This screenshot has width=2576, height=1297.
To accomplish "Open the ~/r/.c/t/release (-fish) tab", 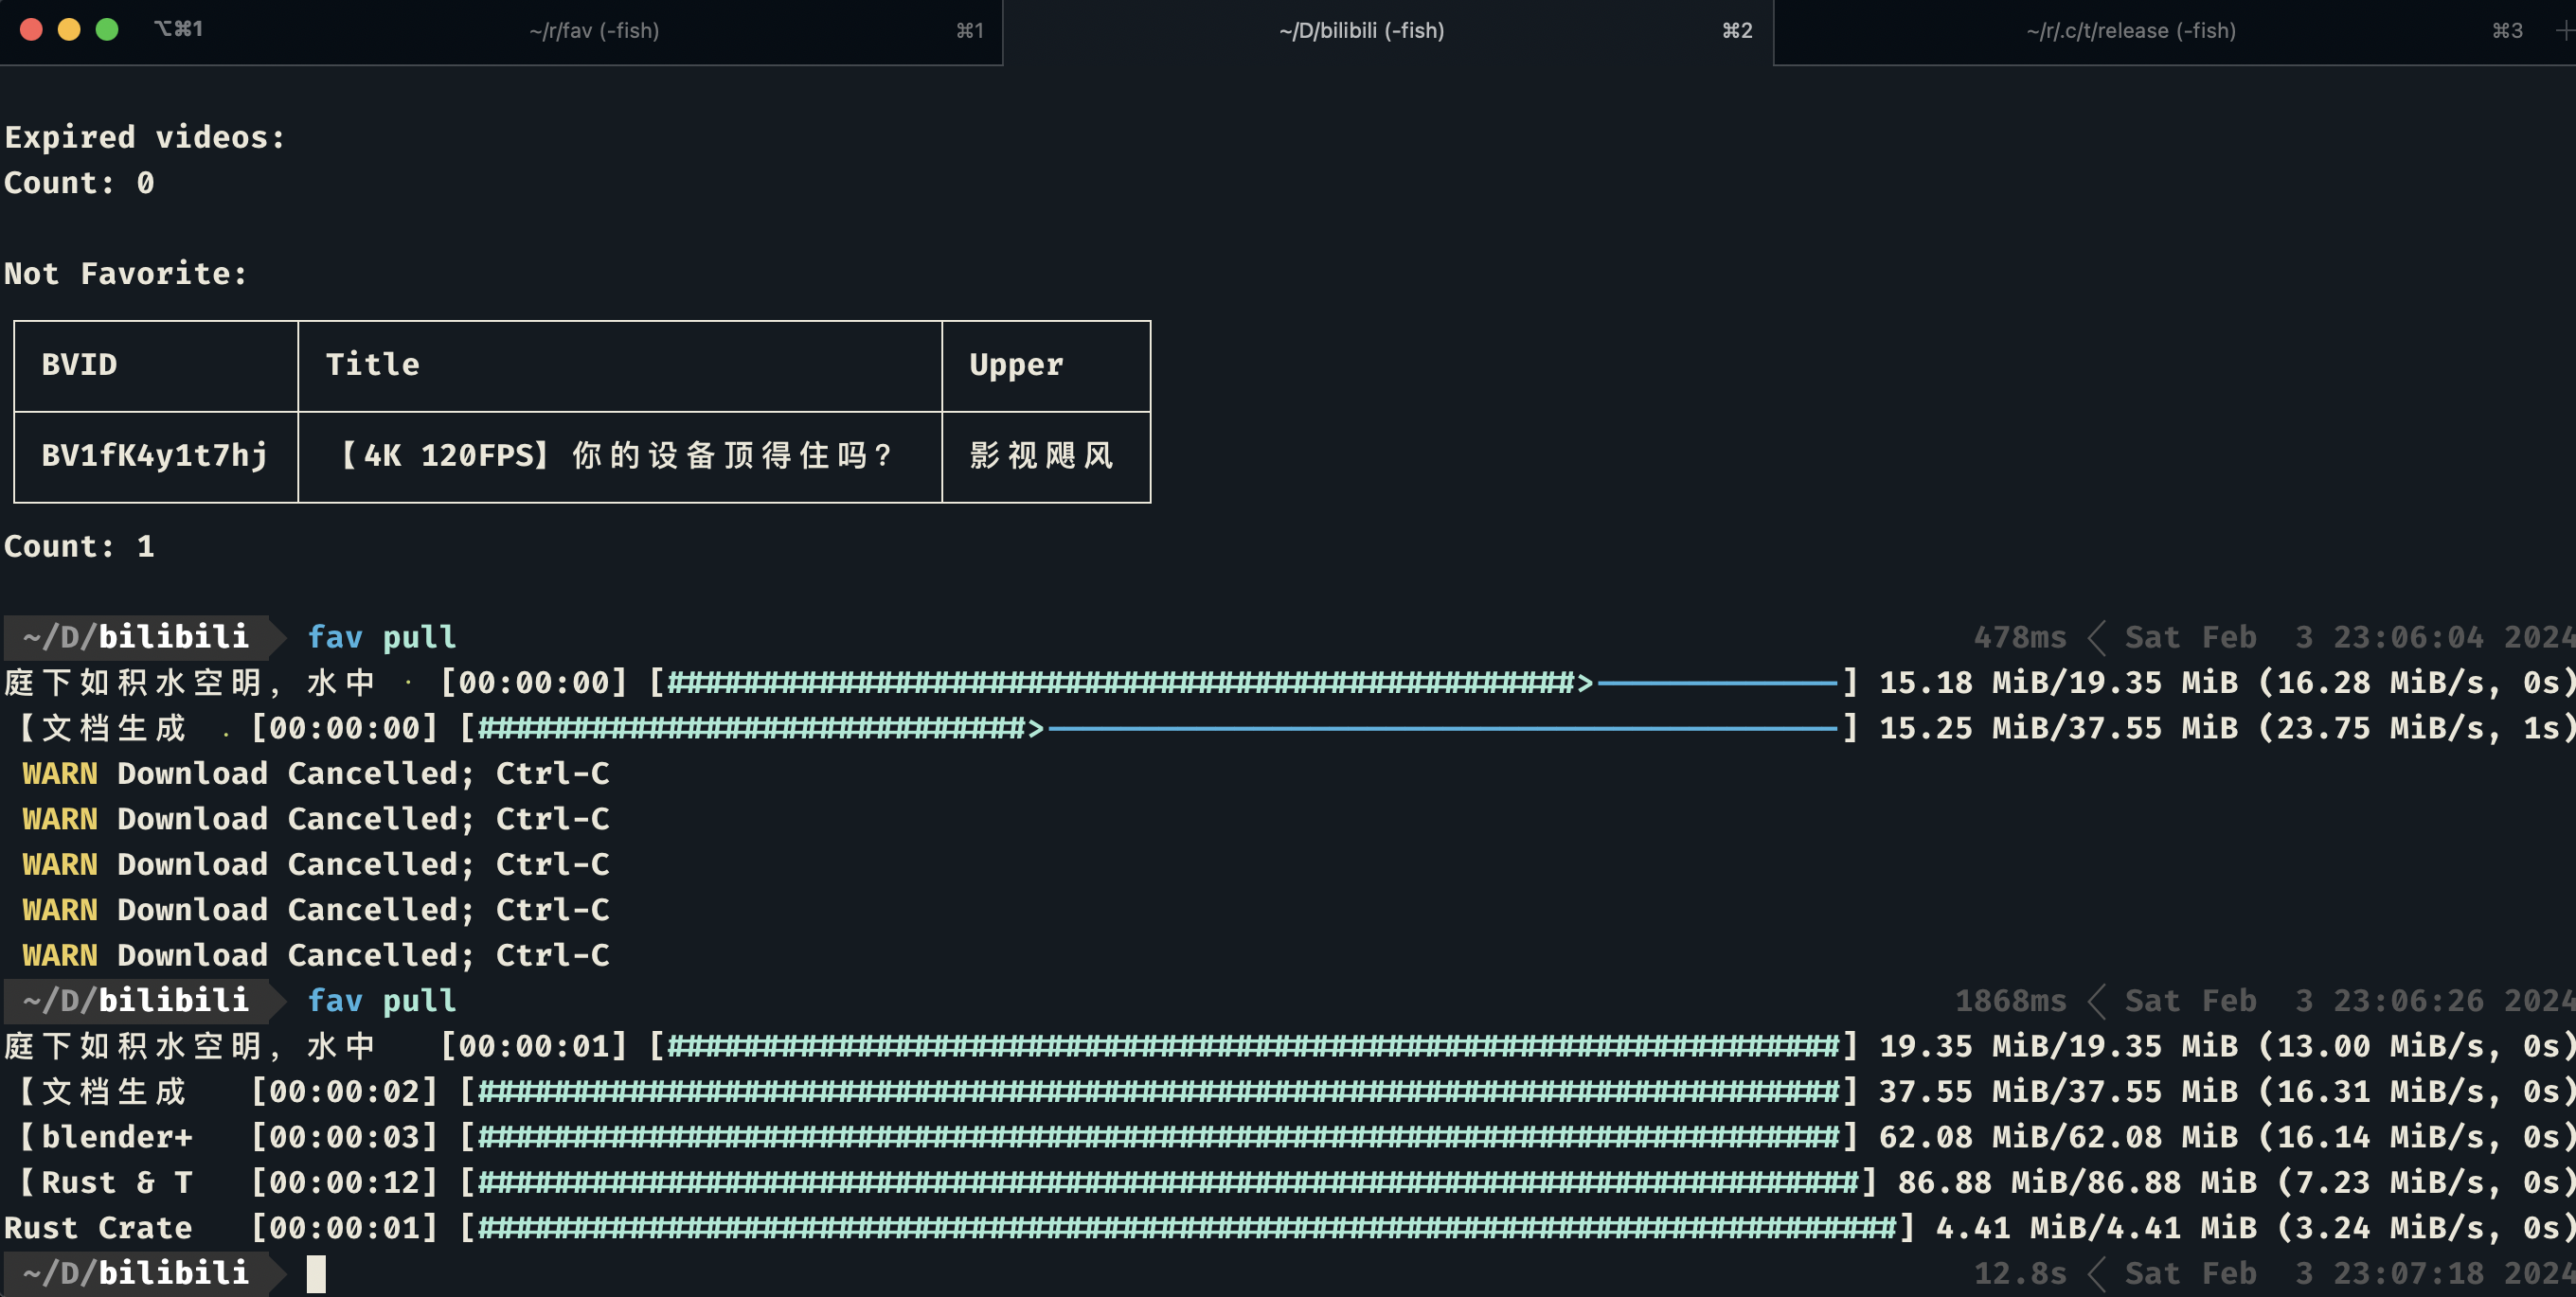I will pos(2130,30).
